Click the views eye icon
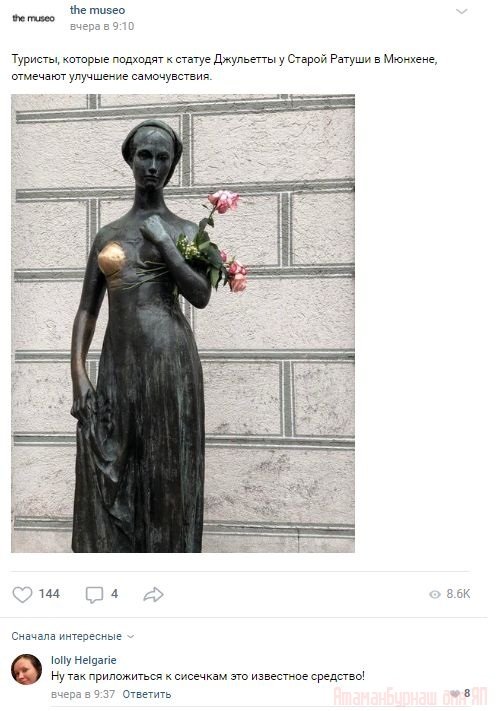The height and width of the screenshot is (711, 499). 435,594
